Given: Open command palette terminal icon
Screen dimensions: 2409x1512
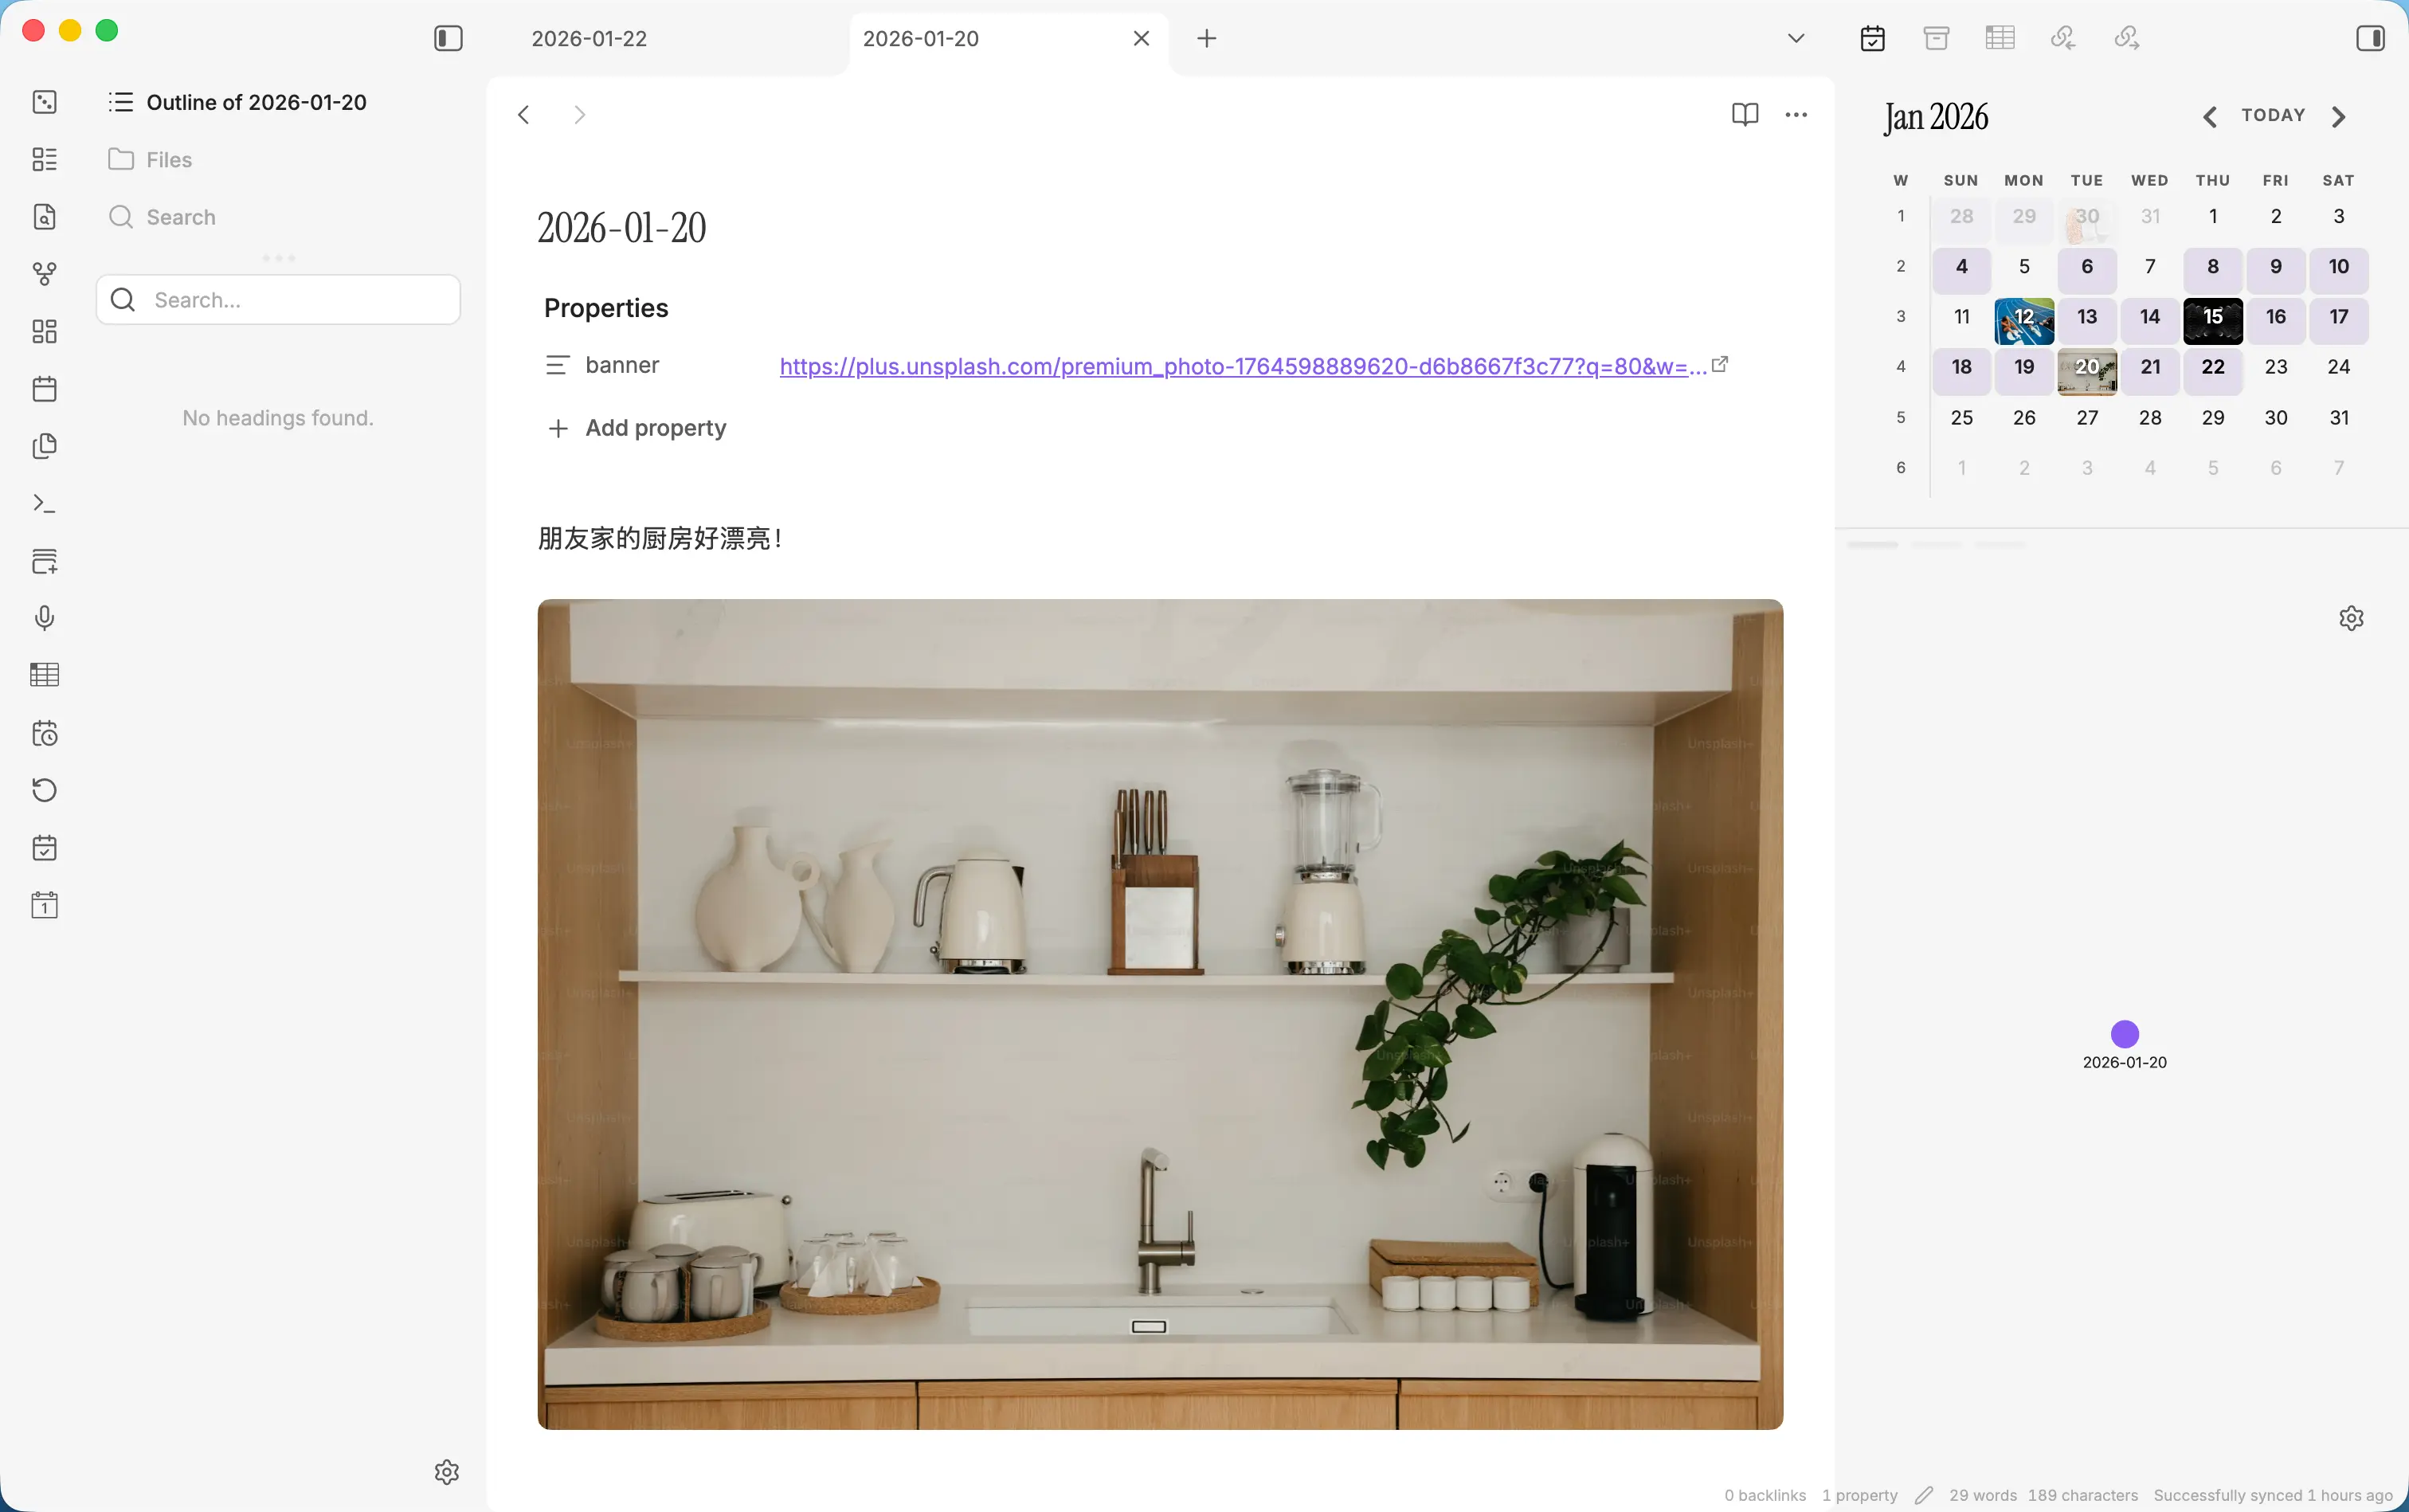Looking at the screenshot, I should tap(44, 503).
